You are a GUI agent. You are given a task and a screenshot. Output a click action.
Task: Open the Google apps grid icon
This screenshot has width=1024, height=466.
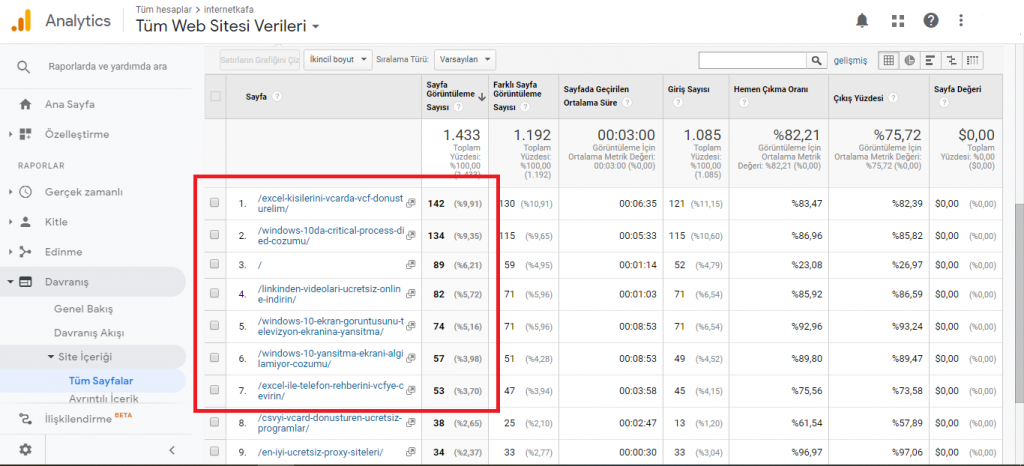pos(898,21)
